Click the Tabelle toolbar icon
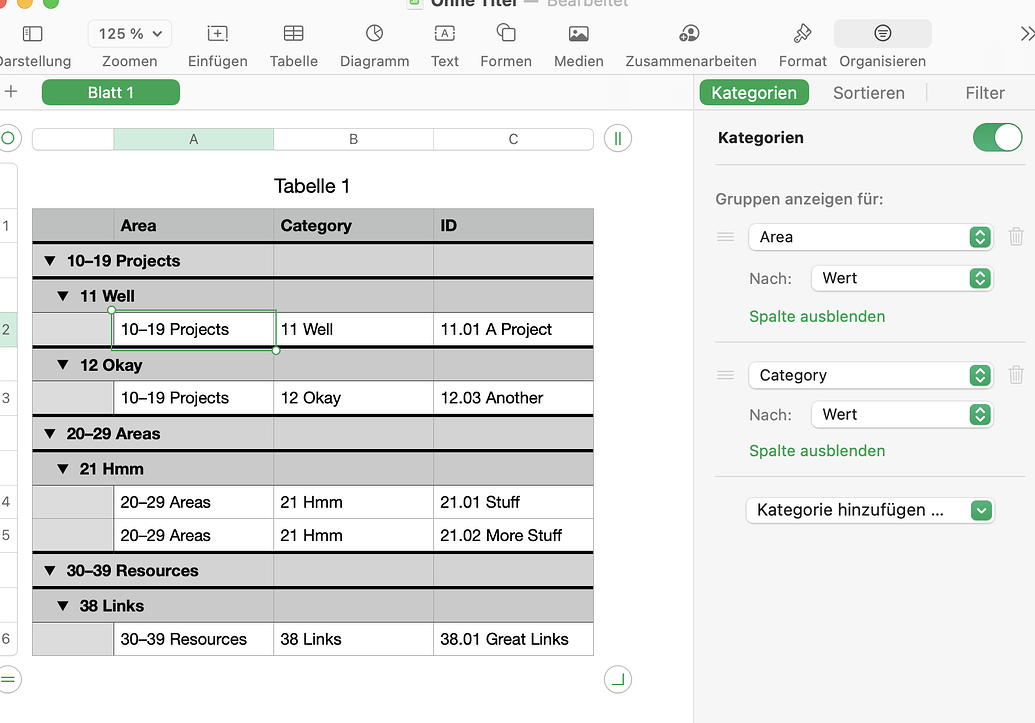 point(293,34)
